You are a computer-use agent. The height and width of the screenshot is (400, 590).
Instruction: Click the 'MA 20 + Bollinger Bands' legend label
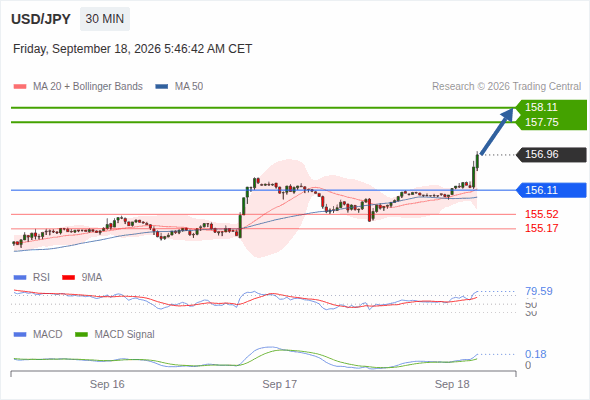pos(88,87)
